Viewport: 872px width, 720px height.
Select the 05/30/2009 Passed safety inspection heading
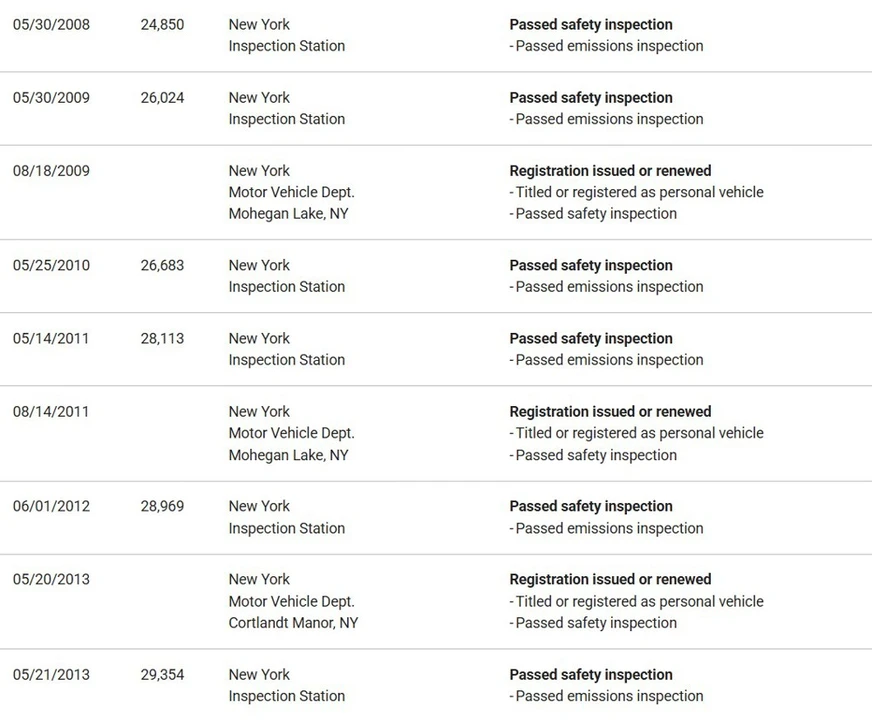pyautogui.click(x=591, y=98)
